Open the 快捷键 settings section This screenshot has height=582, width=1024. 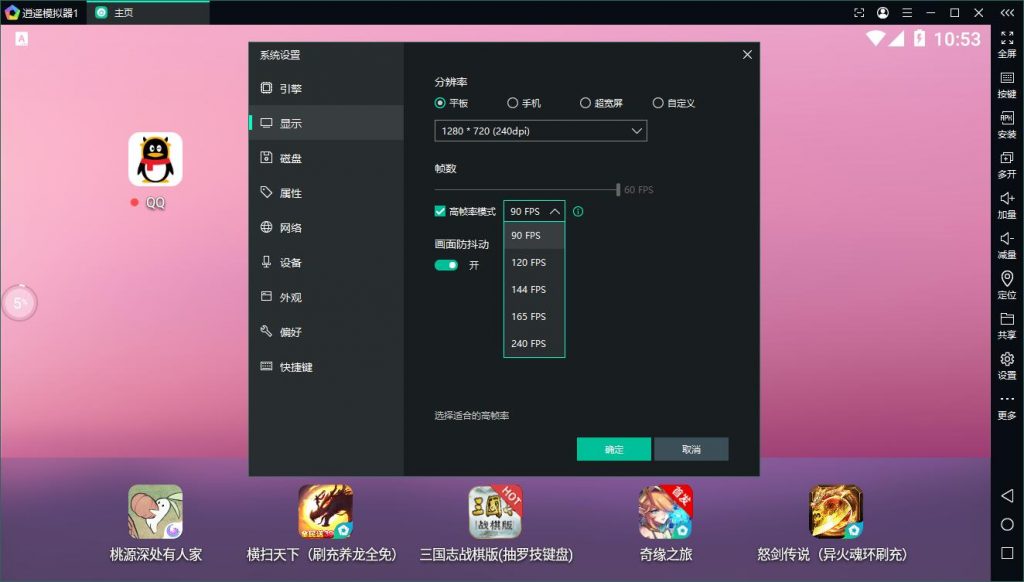click(296, 367)
